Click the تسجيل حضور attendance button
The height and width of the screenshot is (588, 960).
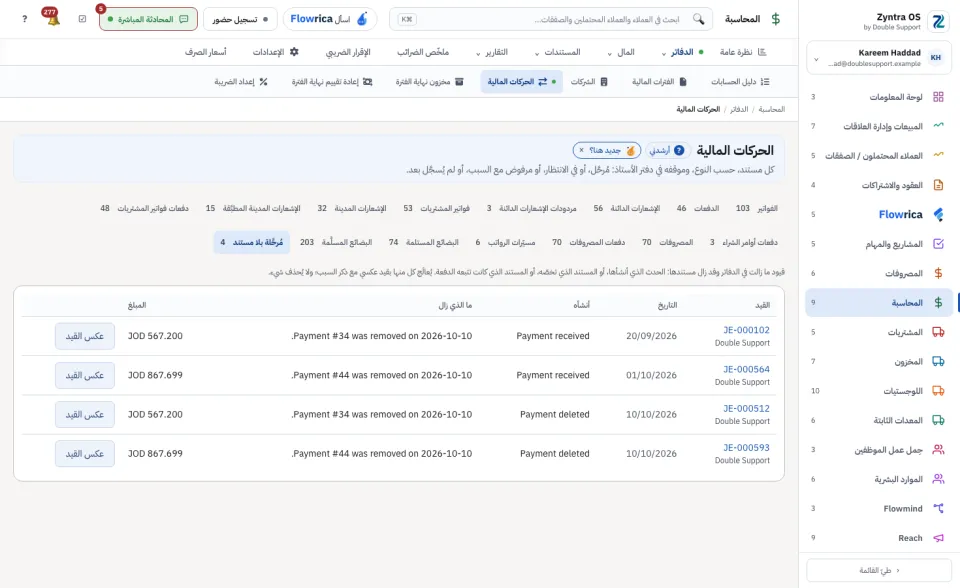[x=240, y=19]
